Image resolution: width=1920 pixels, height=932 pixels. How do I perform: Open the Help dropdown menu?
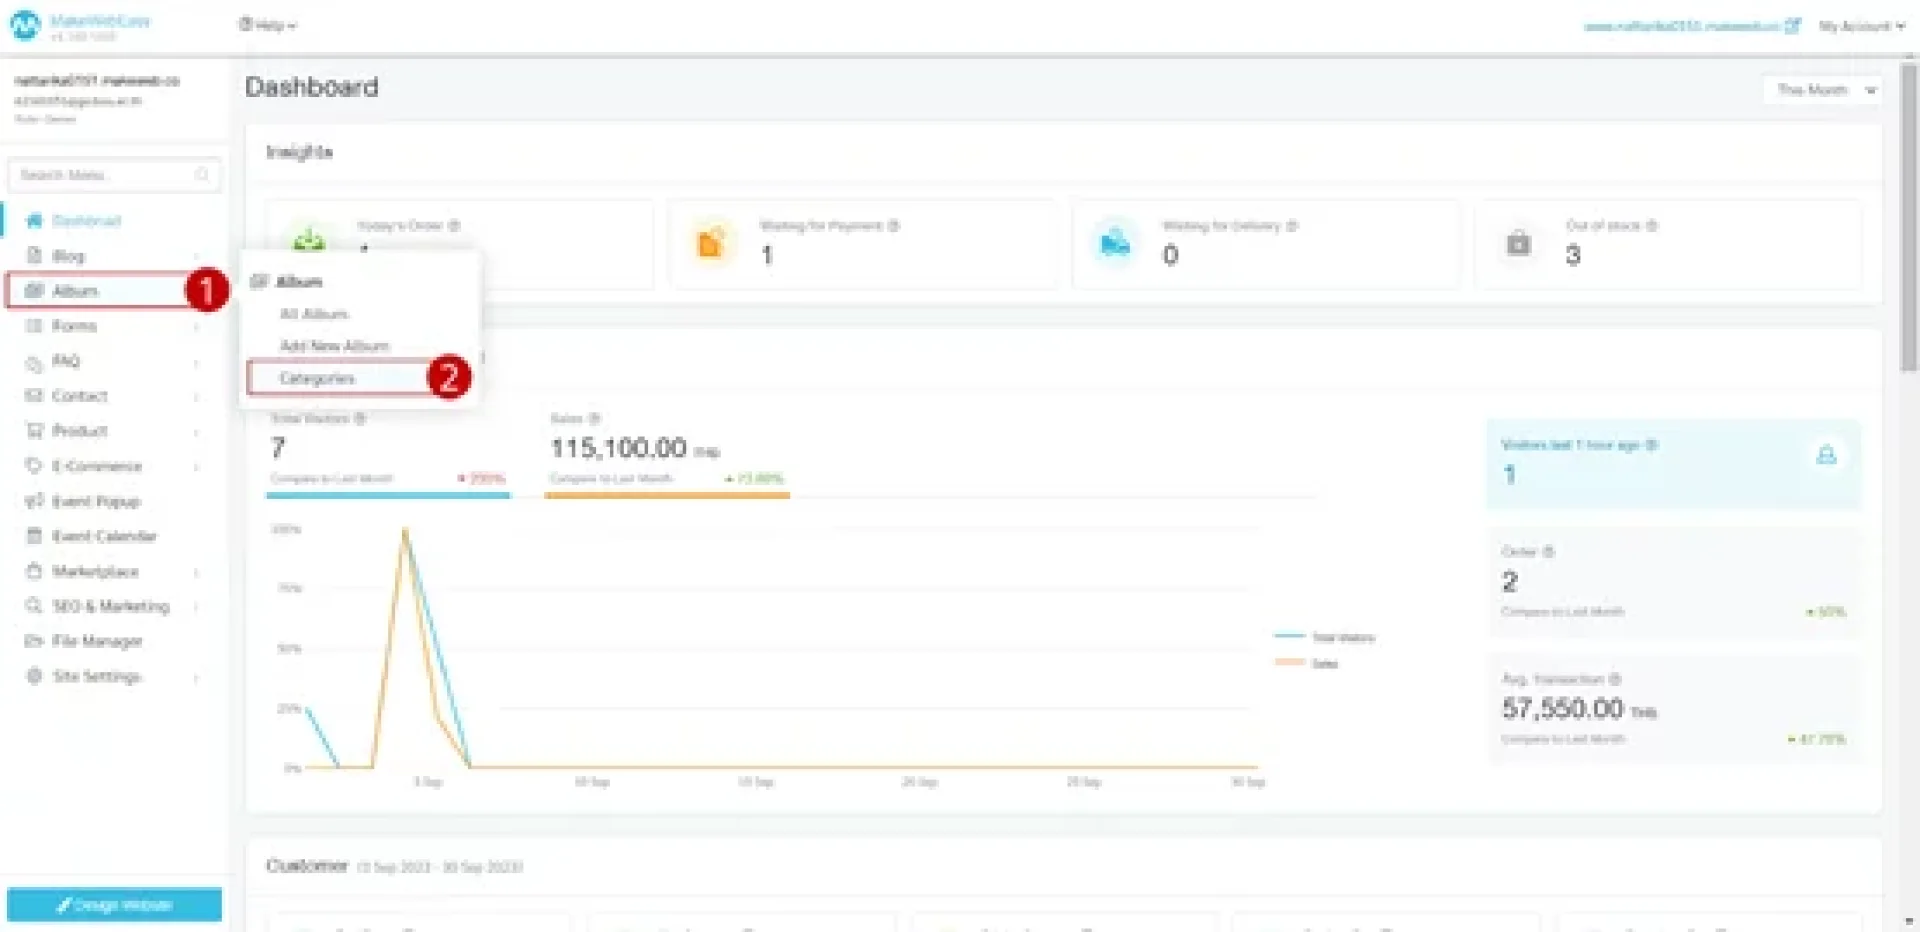[268, 25]
